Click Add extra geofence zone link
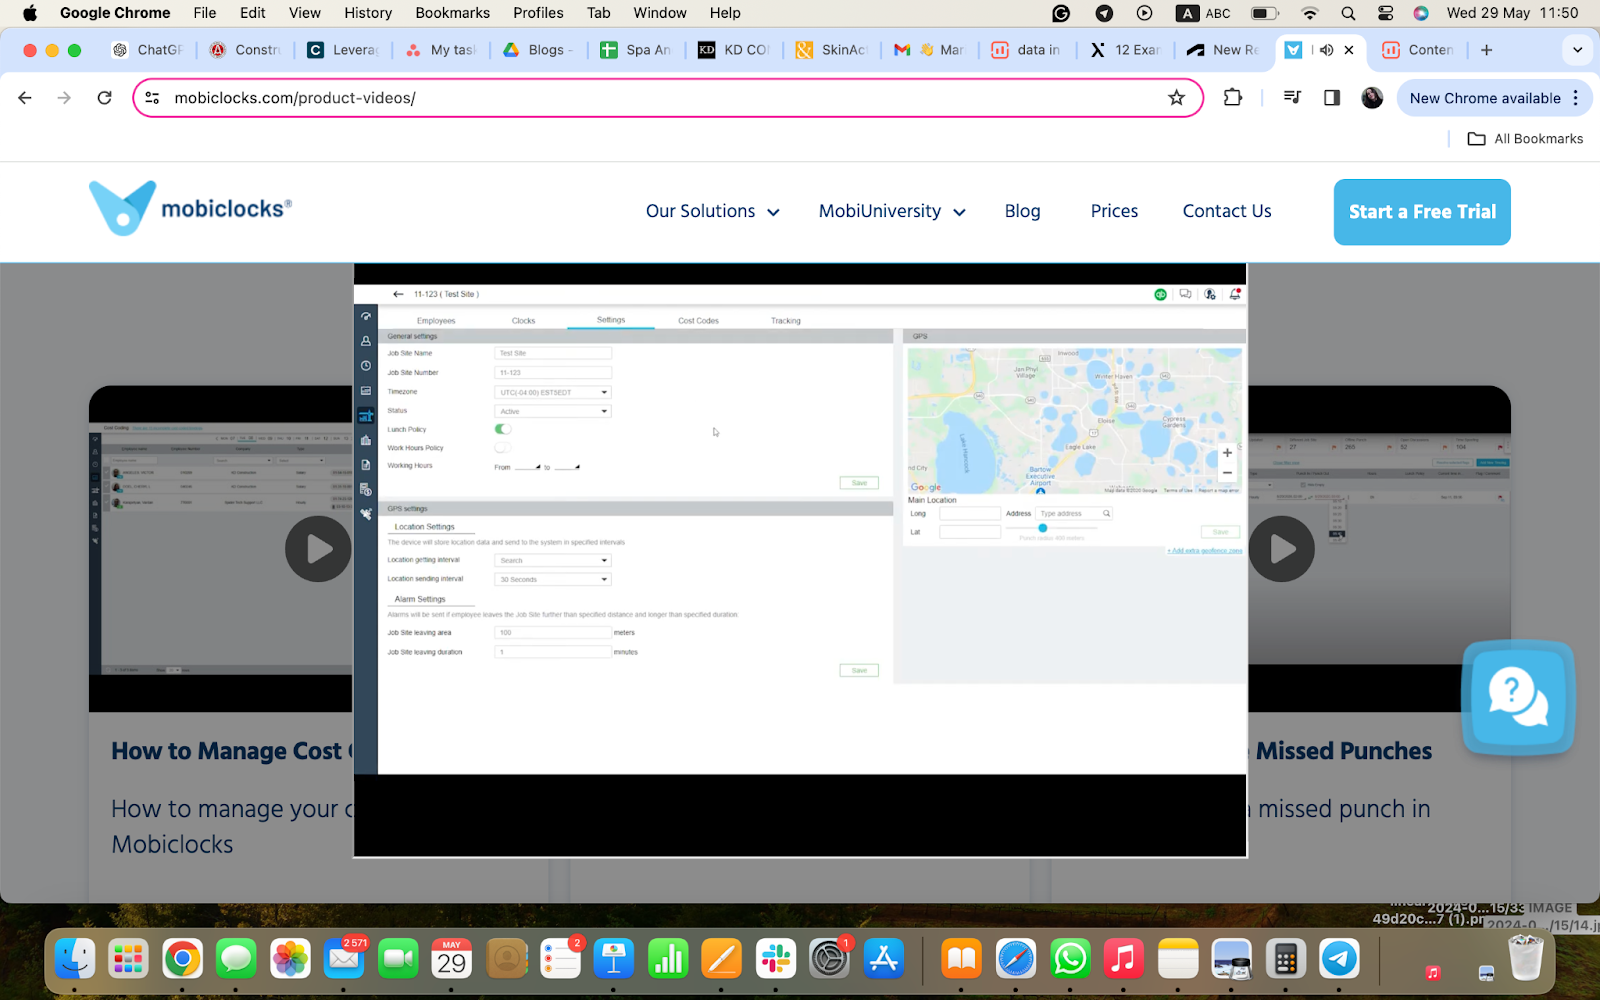This screenshot has width=1600, height=1000. click(1205, 551)
